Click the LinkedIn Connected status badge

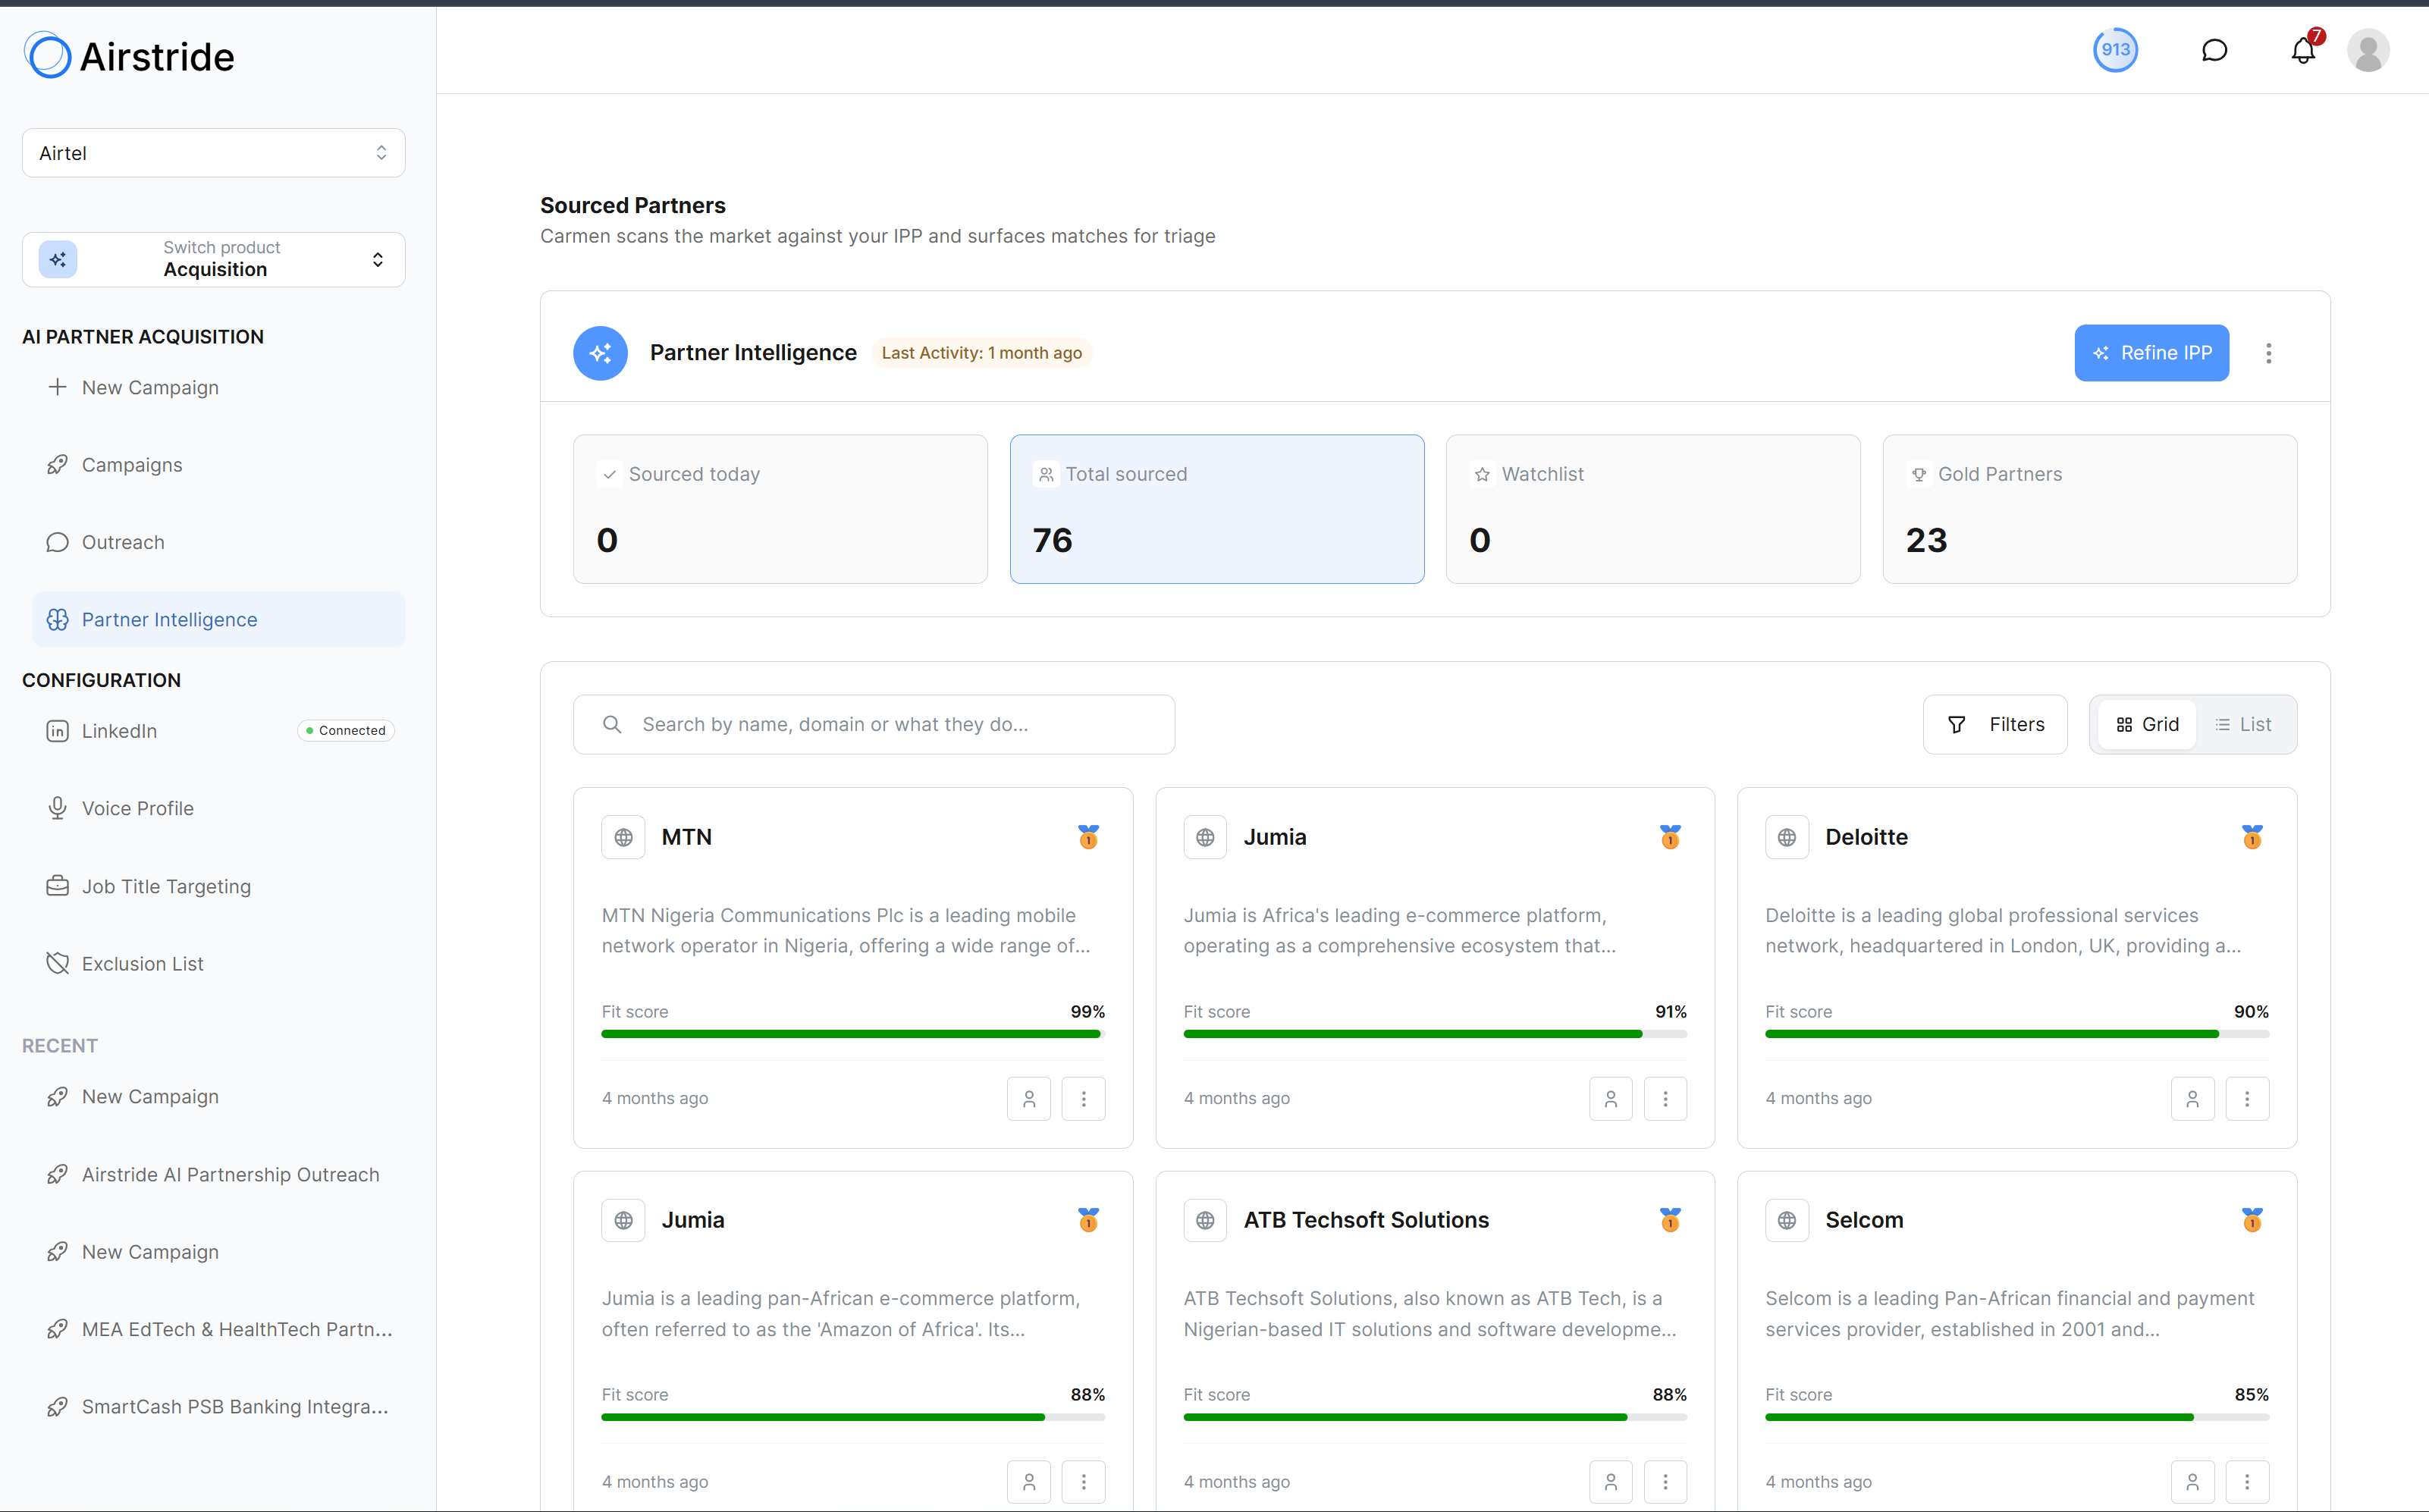(x=346, y=731)
